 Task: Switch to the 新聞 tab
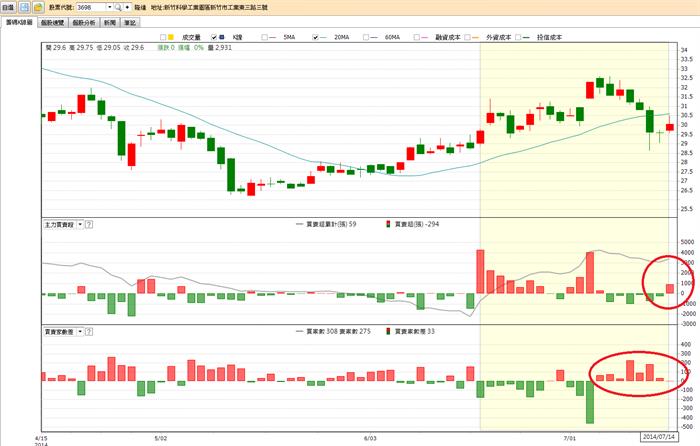tap(110, 22)
